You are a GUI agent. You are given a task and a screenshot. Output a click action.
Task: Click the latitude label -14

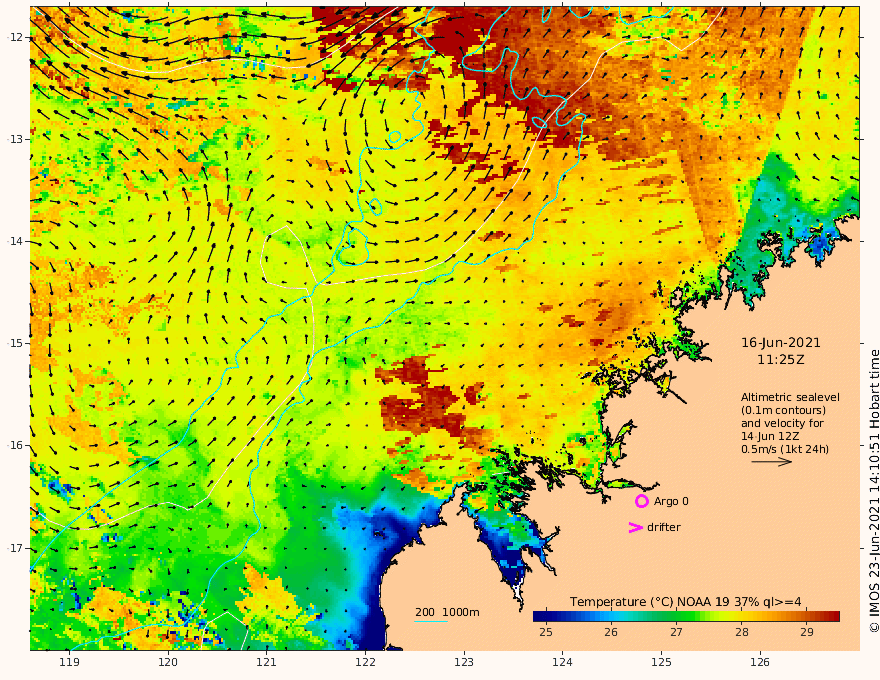15,241
